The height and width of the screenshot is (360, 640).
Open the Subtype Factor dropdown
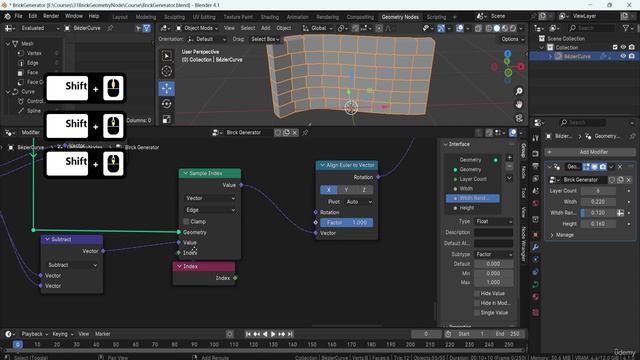point(493,254)
